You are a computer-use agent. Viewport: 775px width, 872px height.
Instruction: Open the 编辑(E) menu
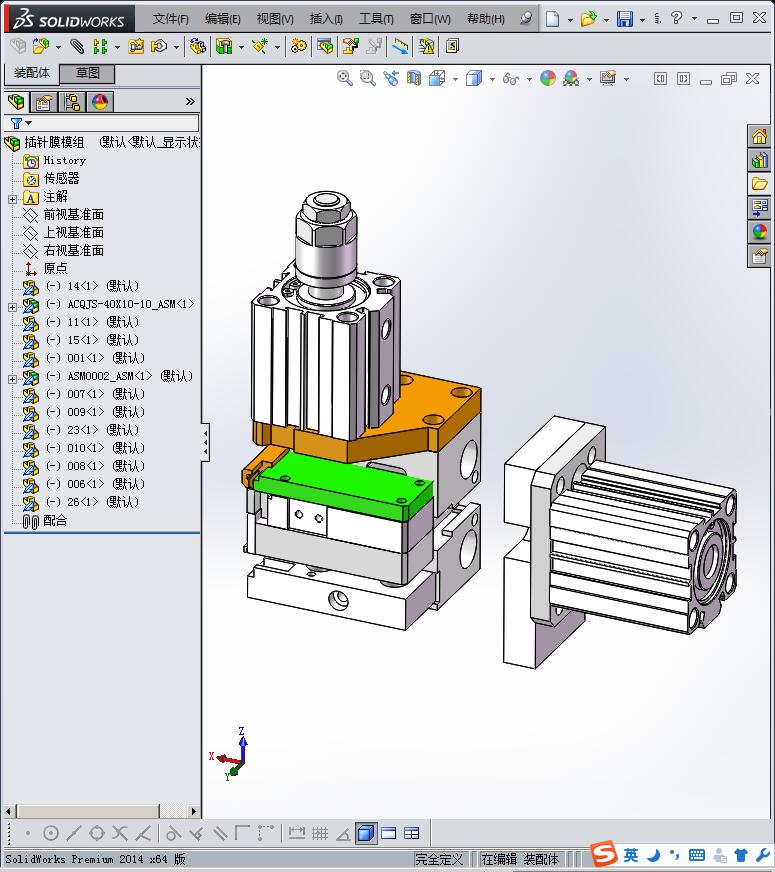pos(222,19)
